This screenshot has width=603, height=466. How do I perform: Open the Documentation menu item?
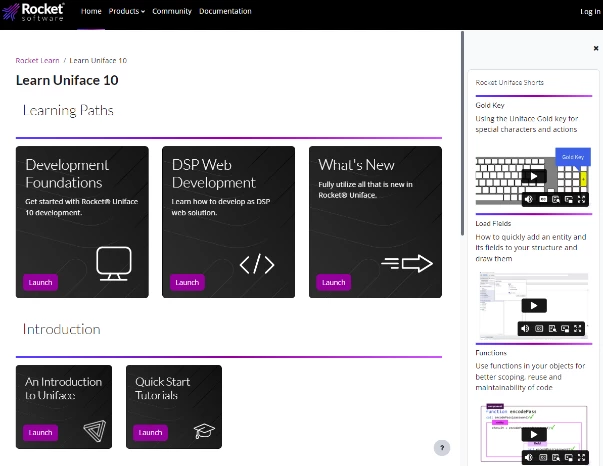225,11
